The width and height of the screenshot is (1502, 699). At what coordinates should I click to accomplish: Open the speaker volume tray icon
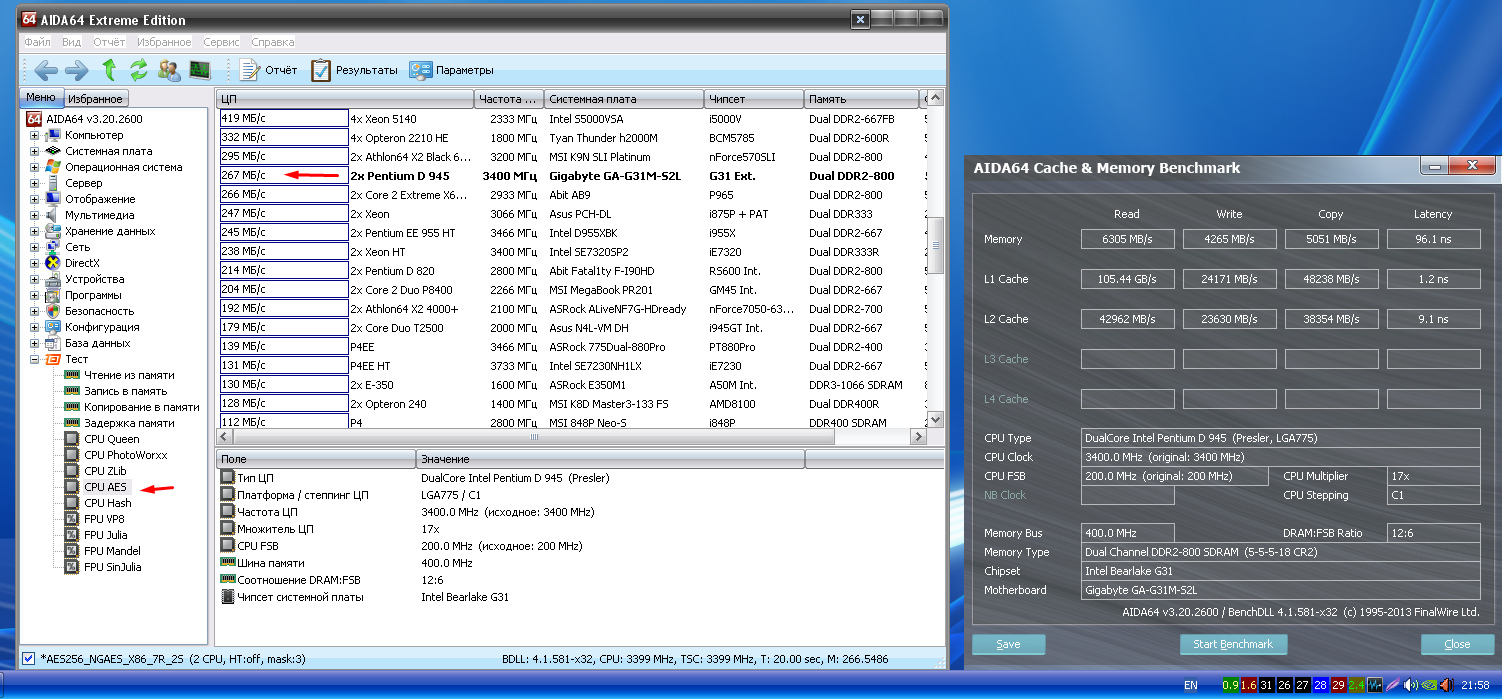tap(1410, 685)
